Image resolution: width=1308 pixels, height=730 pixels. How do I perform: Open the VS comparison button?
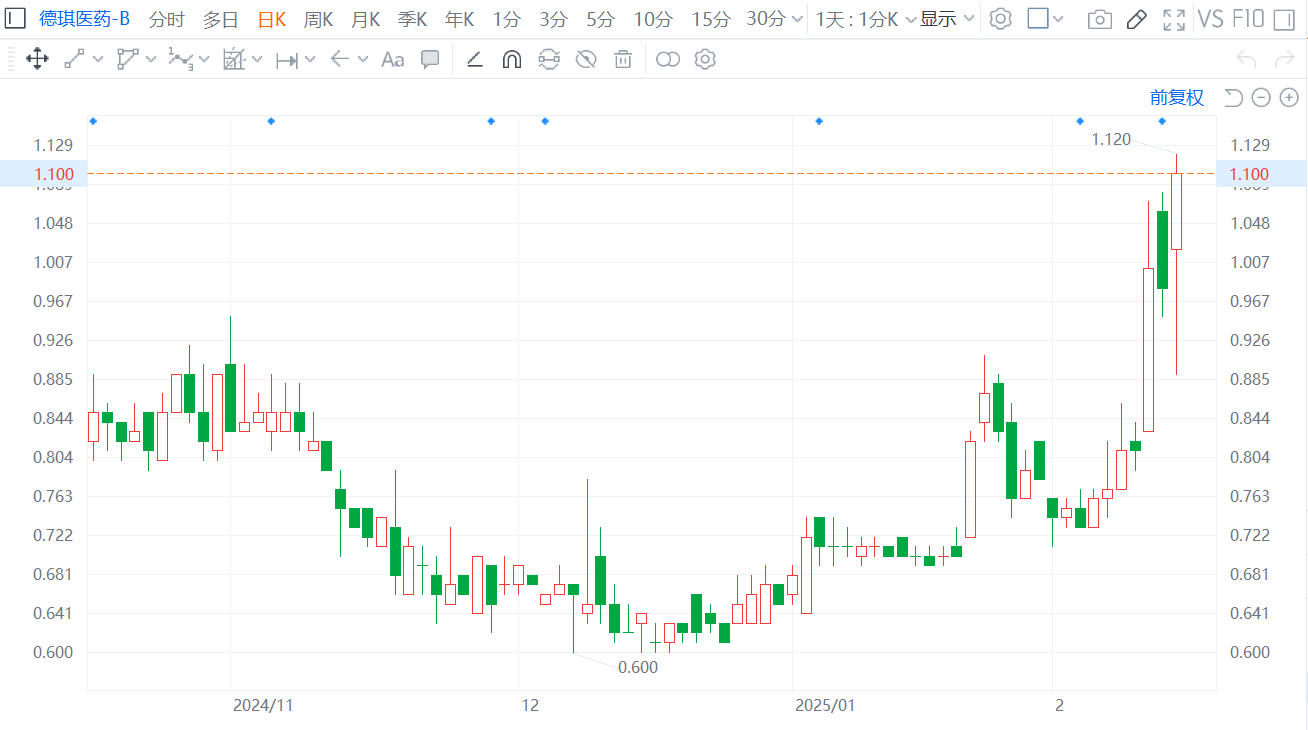pyautogui.click(x=1210, y=18)
